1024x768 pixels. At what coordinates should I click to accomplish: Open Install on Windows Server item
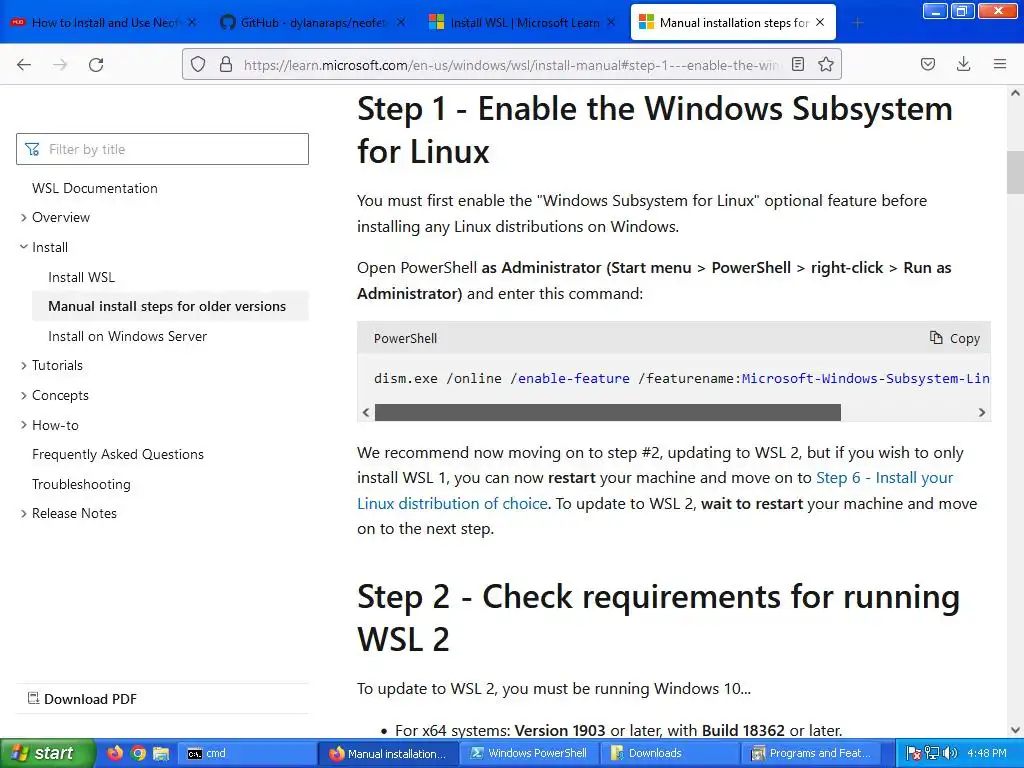(x=127, y=336)
